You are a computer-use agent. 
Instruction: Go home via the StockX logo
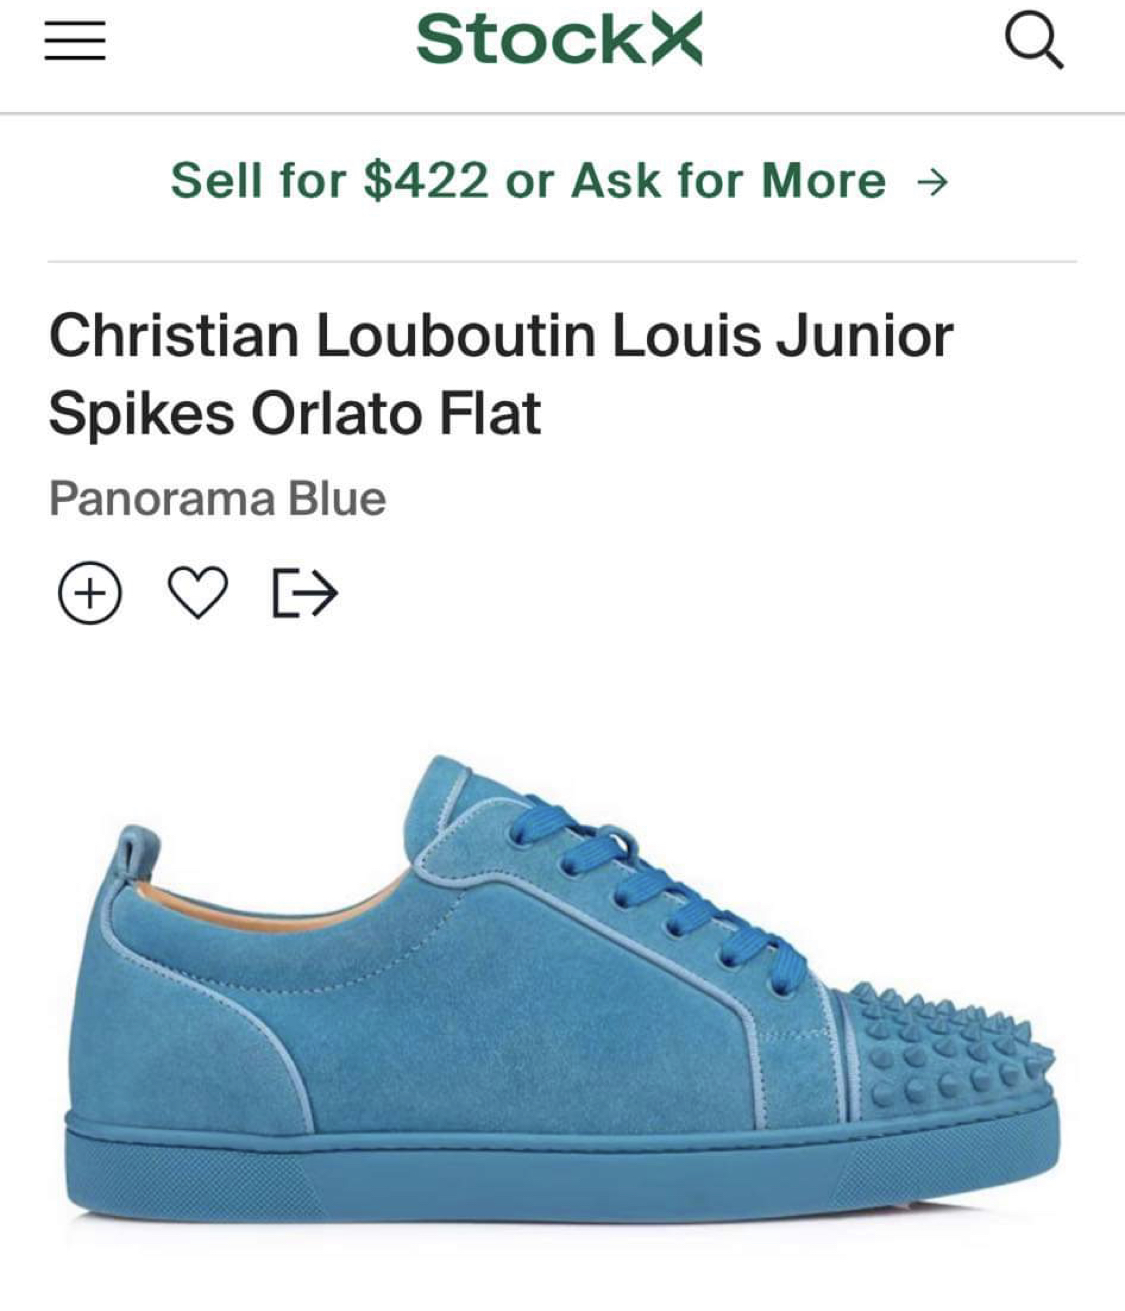pos(559,40)
